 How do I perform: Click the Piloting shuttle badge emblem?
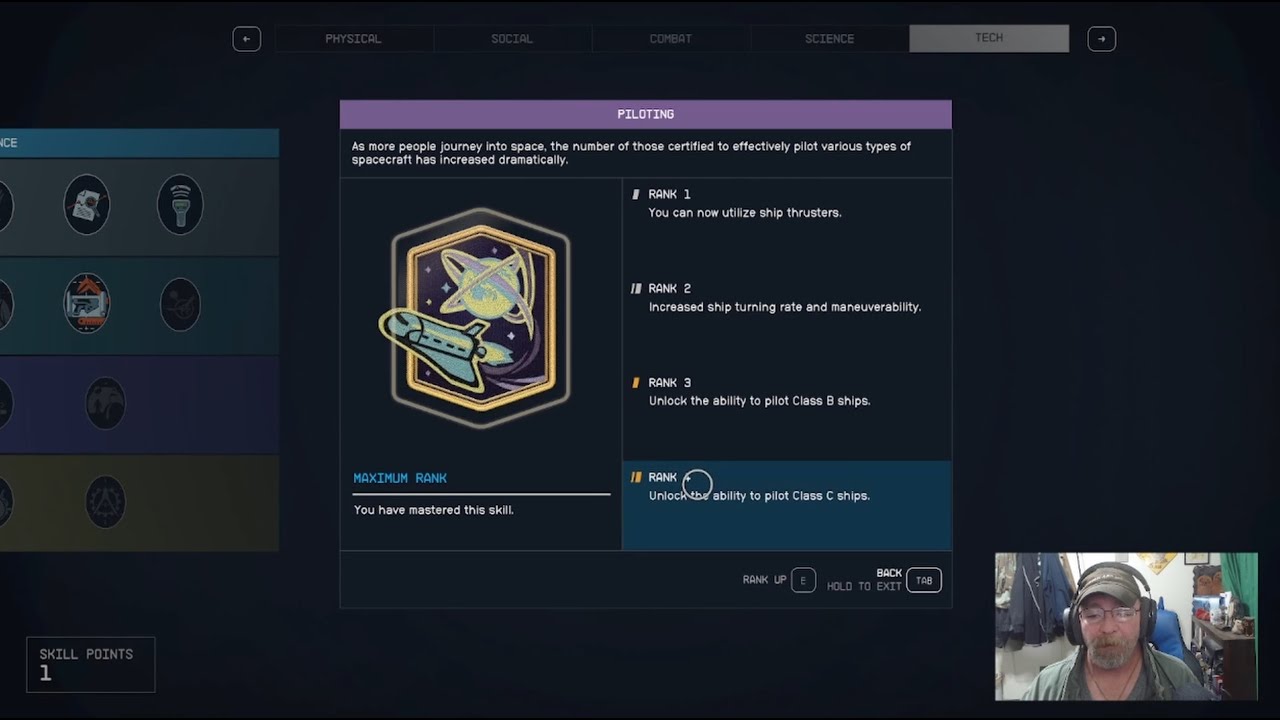tap(474, 318)
